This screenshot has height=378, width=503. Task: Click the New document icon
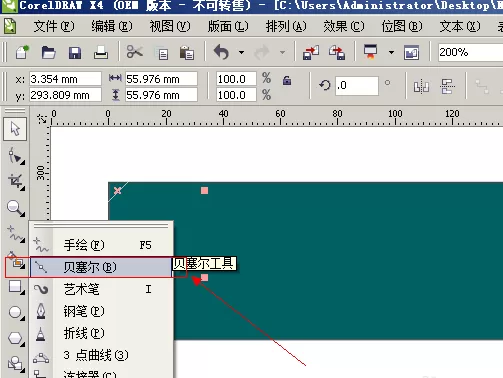coord(22,53)
